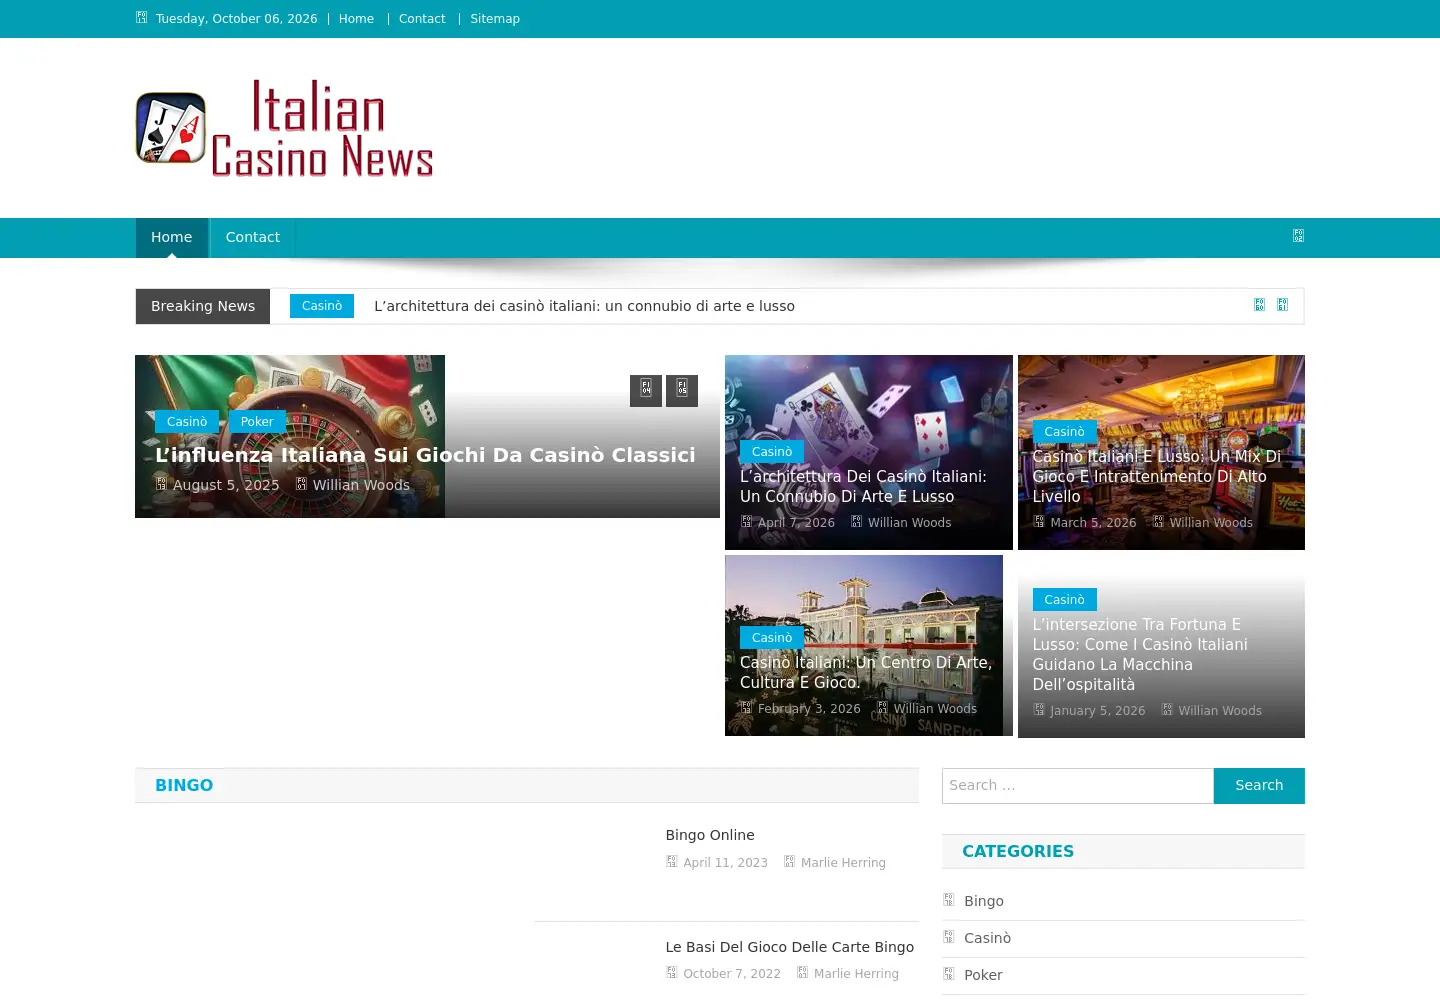Select the Home tab in the main menu
This screenshot has height=1000, width=1440.
tap(172, 238)
